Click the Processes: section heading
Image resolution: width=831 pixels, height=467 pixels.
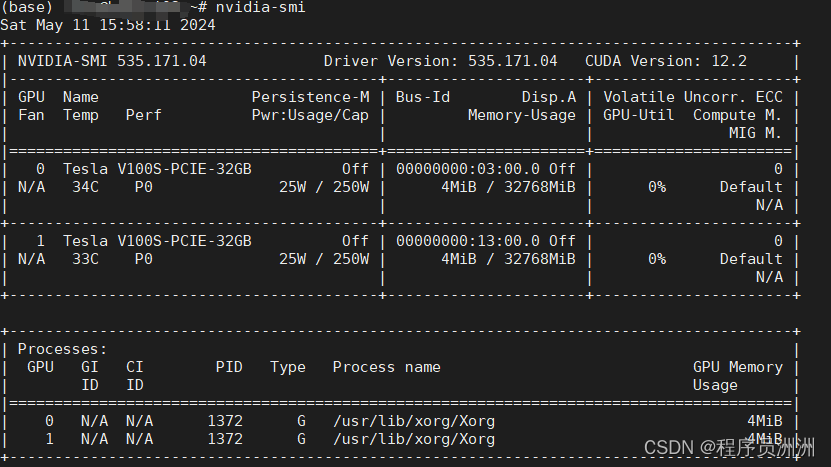click(62, 349)
